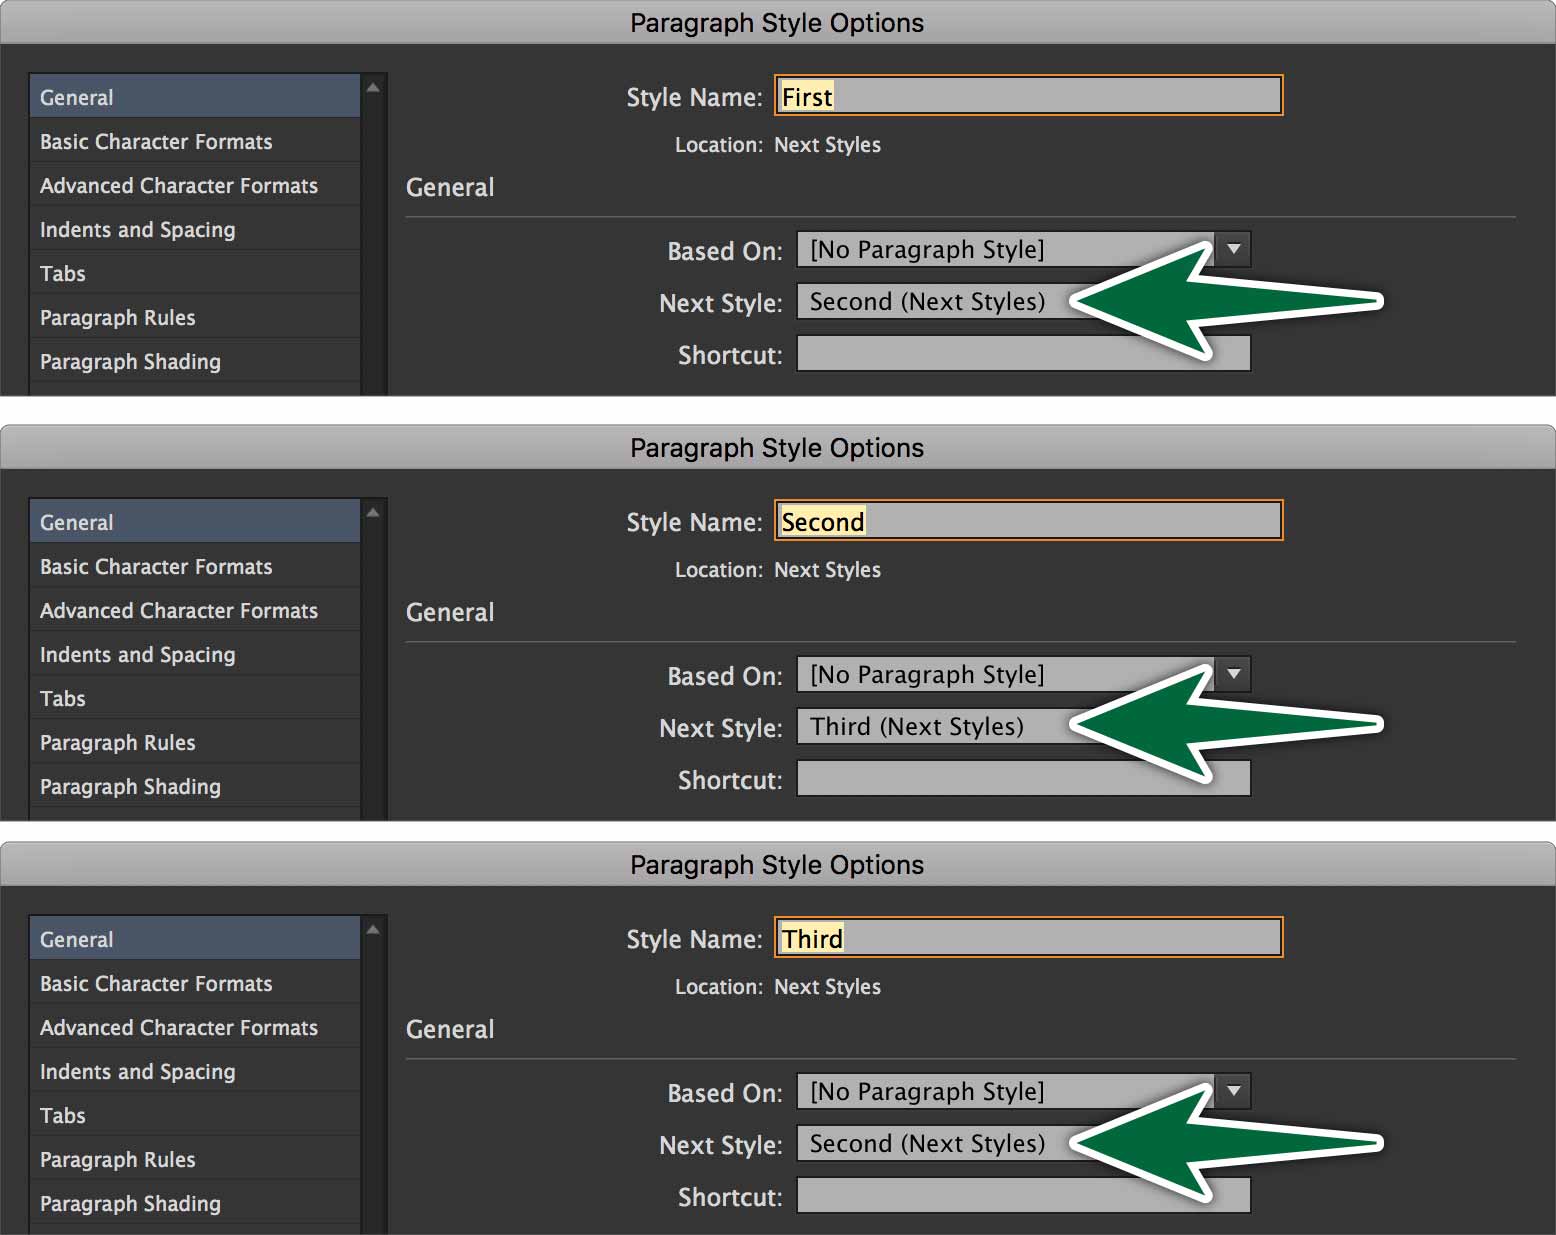Open Indents and Spacing in Second style dialog
The width and height of the screenshot is (1556, 1235).
(x=195, y=655)
